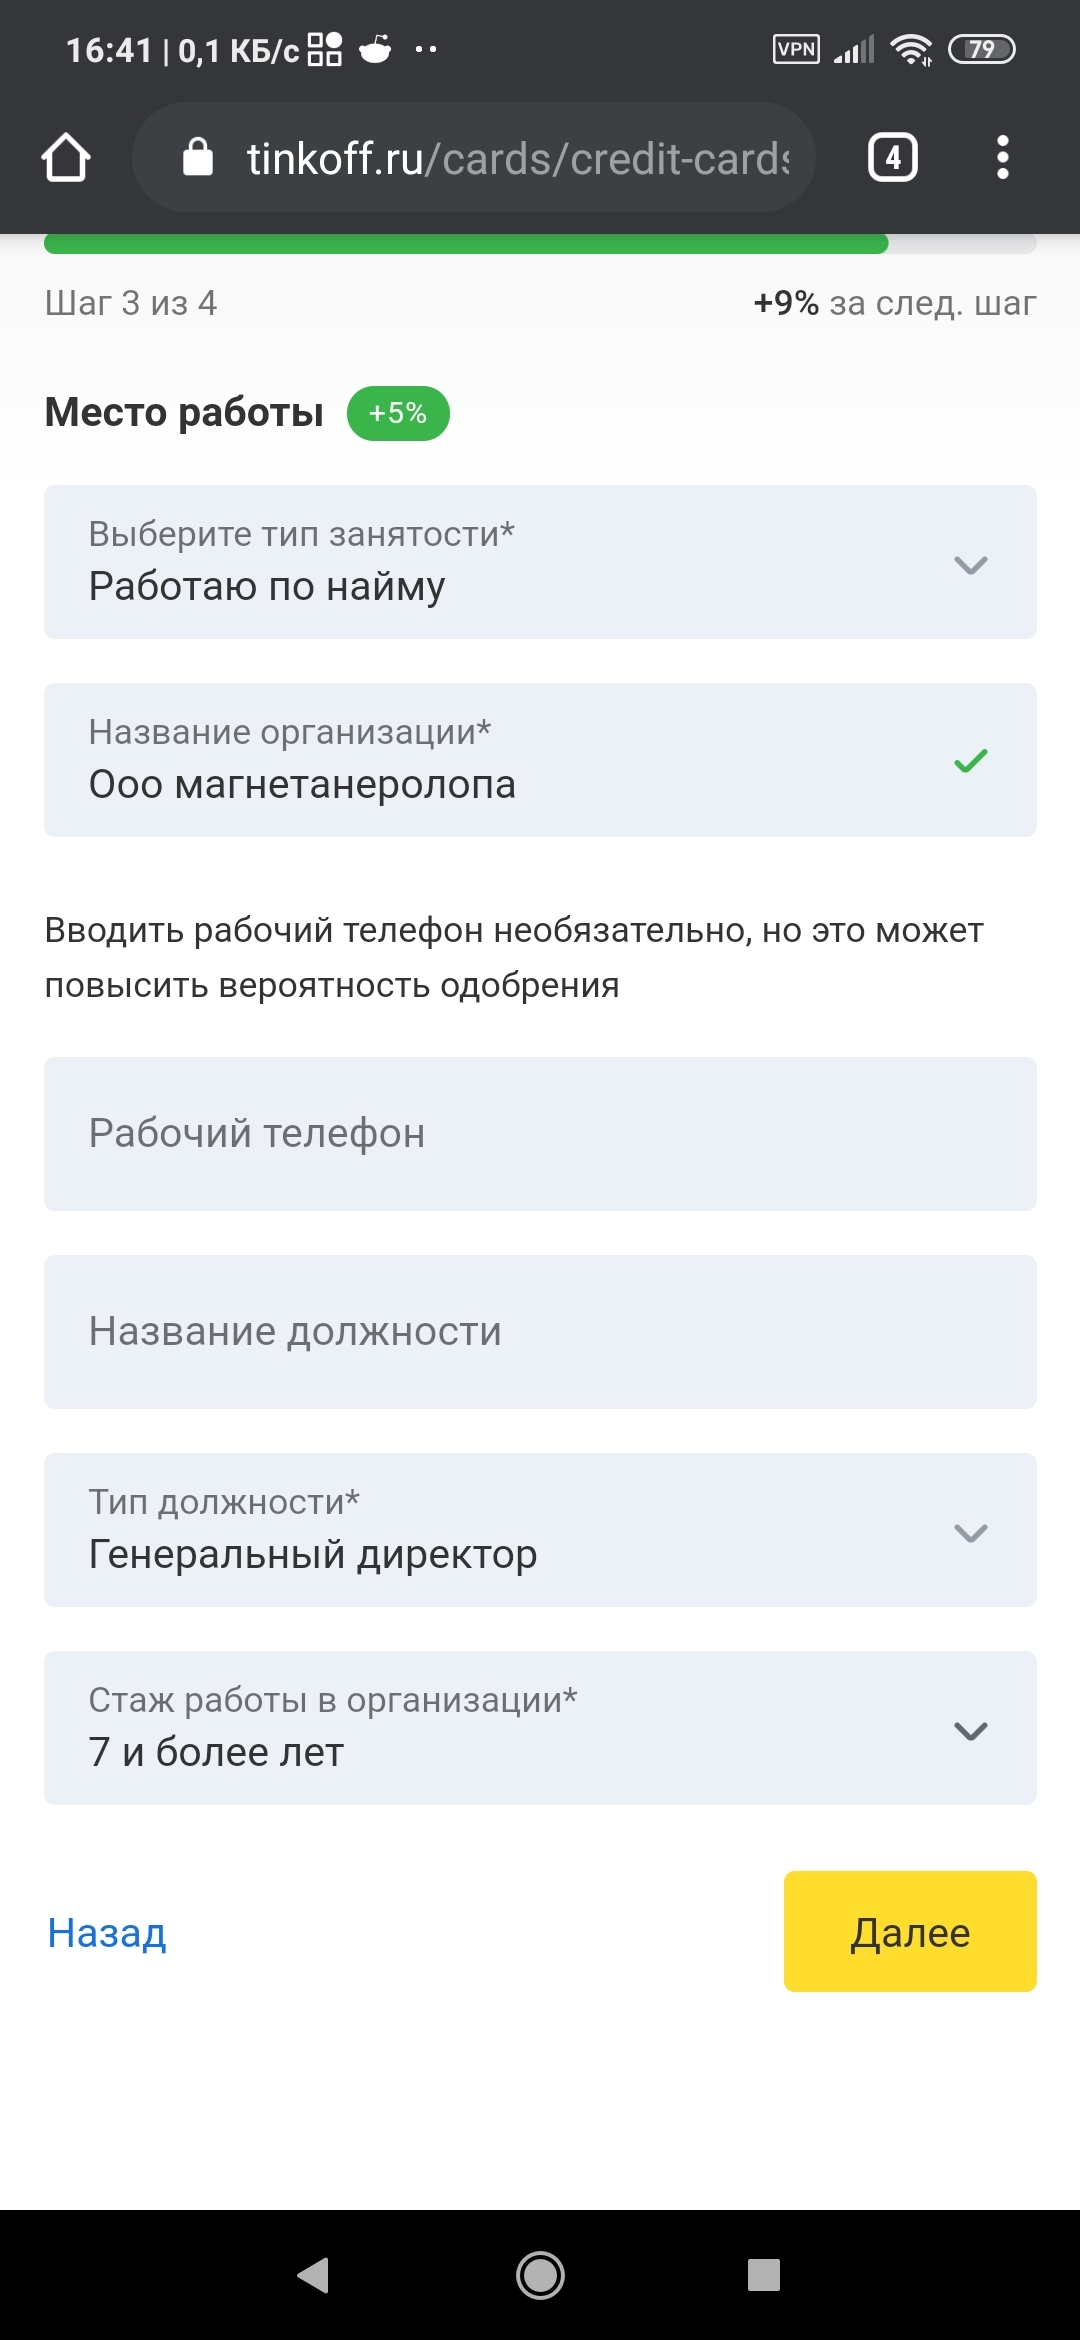This screenshot has width=1080, height=2340.
Task: Go back via the Назад link
Action: tap(107, 1933)
